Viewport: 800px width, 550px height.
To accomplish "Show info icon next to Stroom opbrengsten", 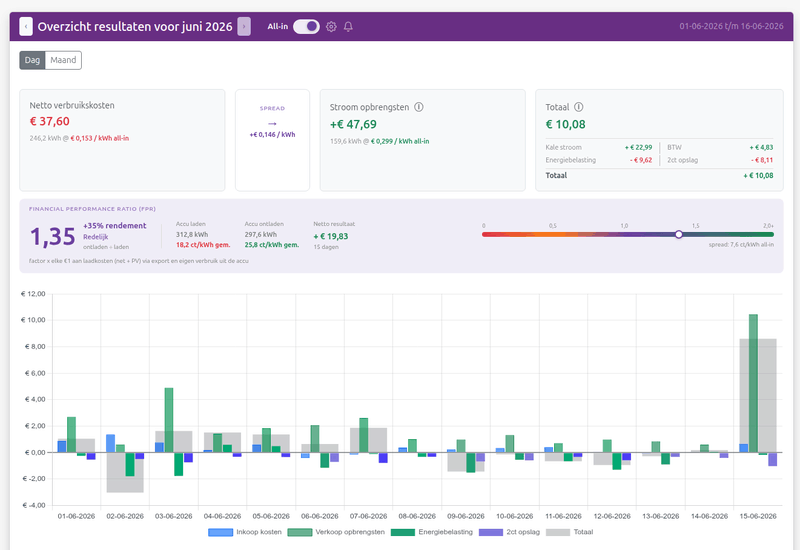I will click(419, 107).
